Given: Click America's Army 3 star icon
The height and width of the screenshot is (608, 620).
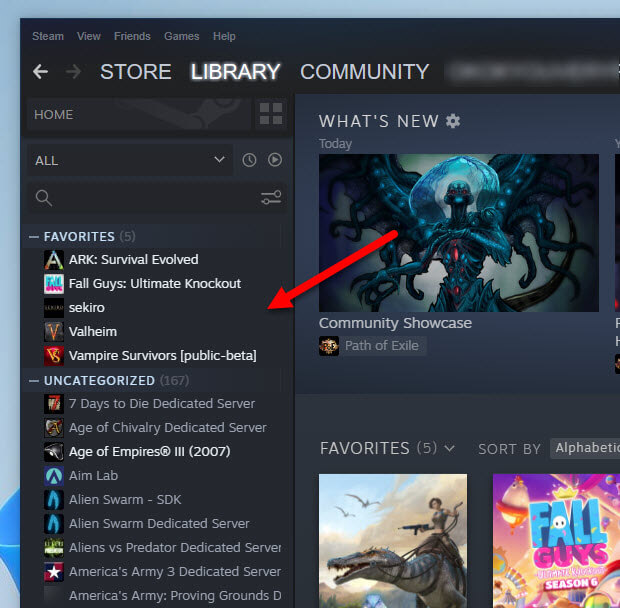Looking at the screenshot, I should (x=54, y=572).
